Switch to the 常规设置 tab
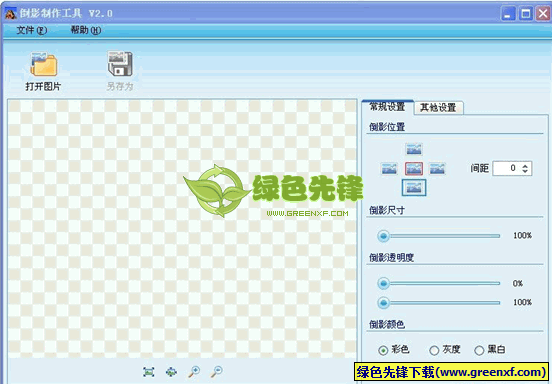This screenshot has width=552, height=384. 387,107
